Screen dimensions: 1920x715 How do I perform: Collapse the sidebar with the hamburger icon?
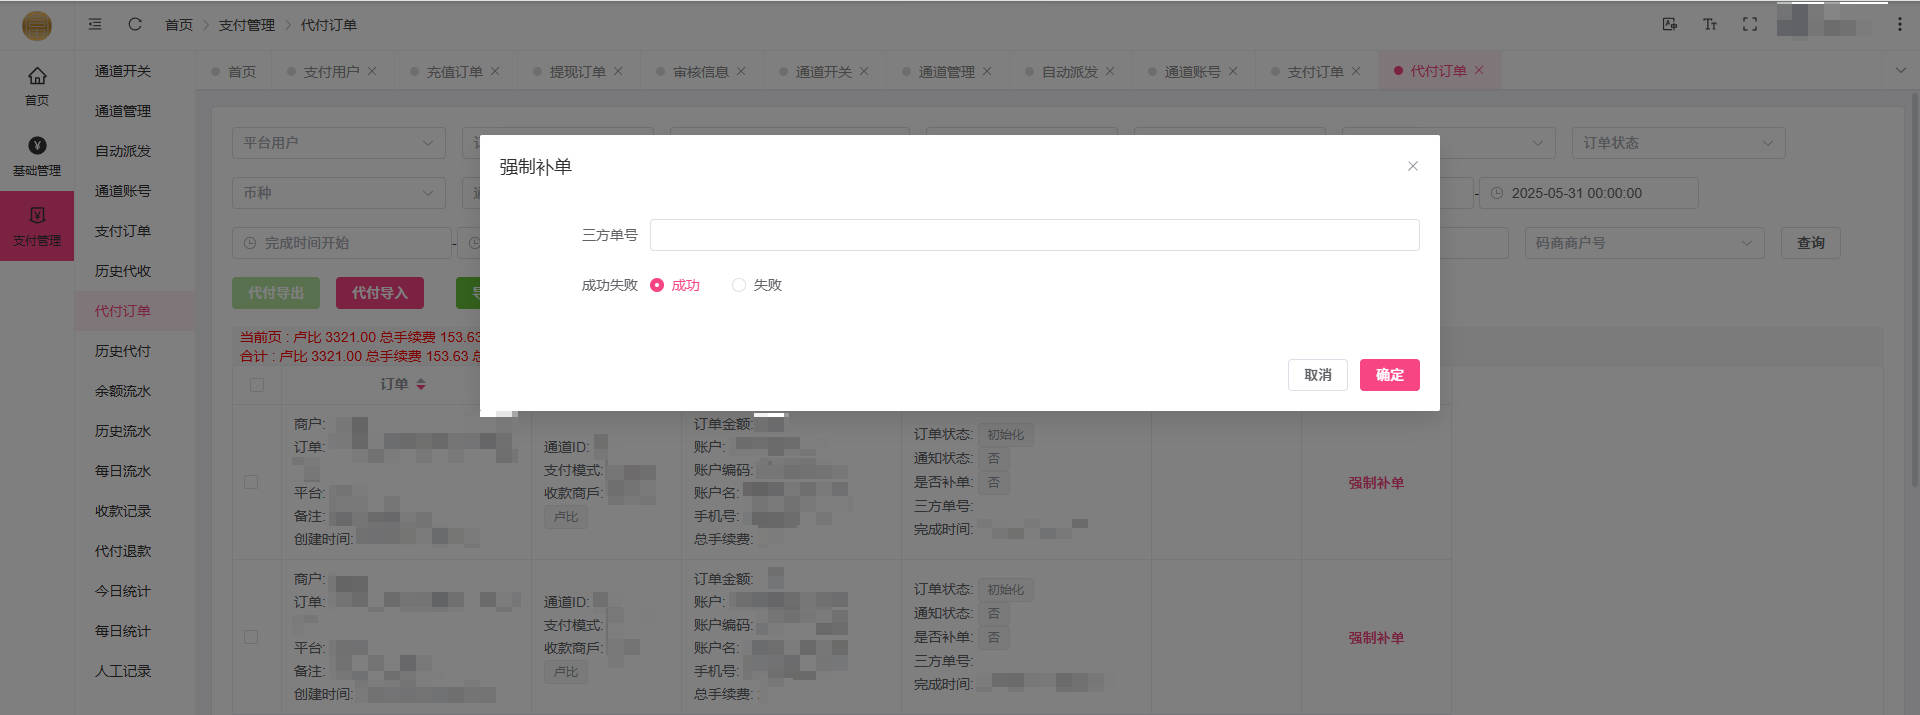click(95, 24)
